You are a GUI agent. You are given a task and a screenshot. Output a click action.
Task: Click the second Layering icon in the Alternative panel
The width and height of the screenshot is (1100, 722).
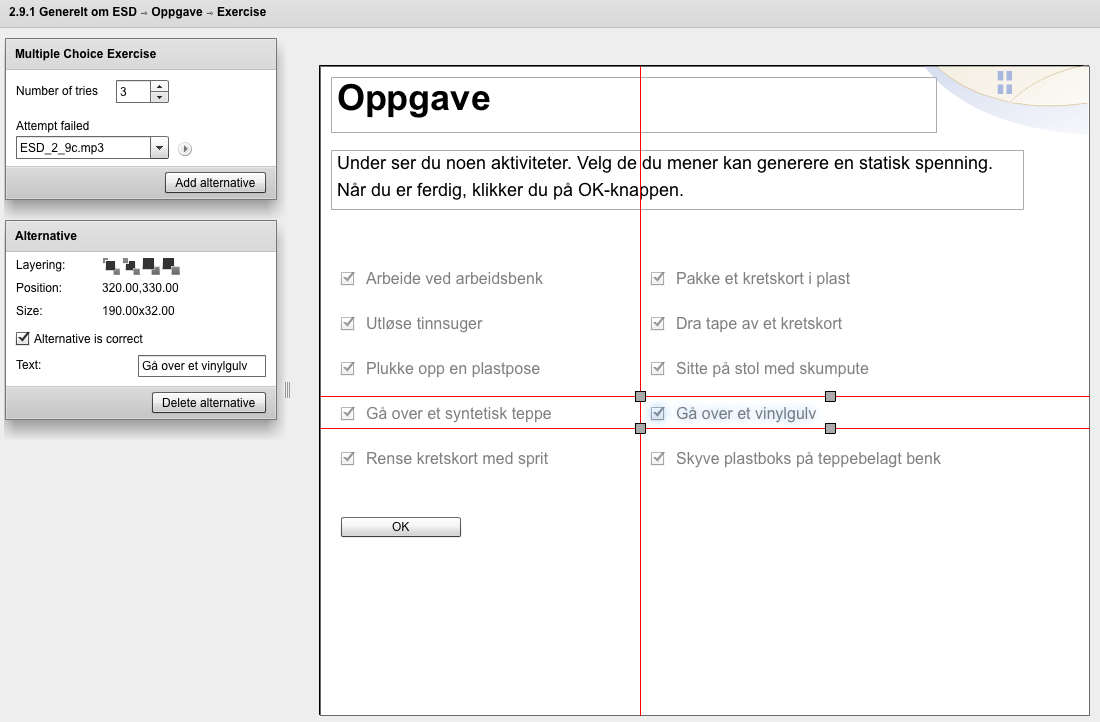[131, 266]
